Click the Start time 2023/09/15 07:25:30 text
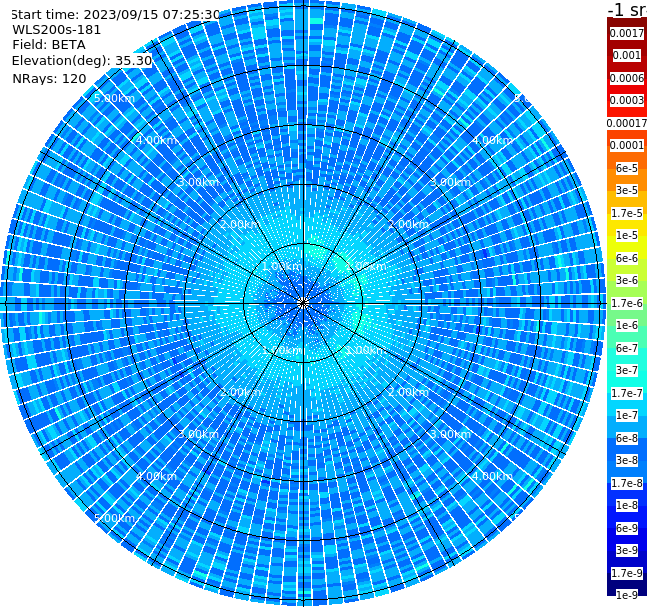Image resolution: width=647 pixels, height=607 pixels. point(115,15)
